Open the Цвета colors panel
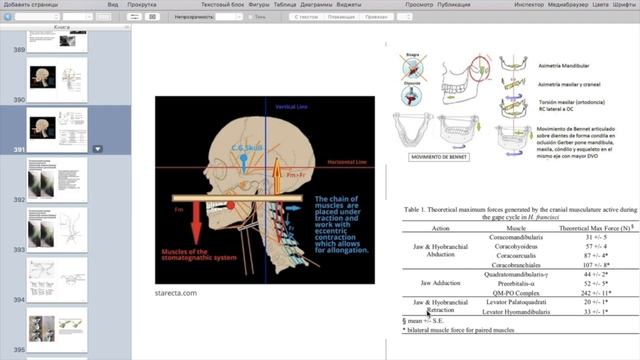The image size is (640, 360). point(600,4)
